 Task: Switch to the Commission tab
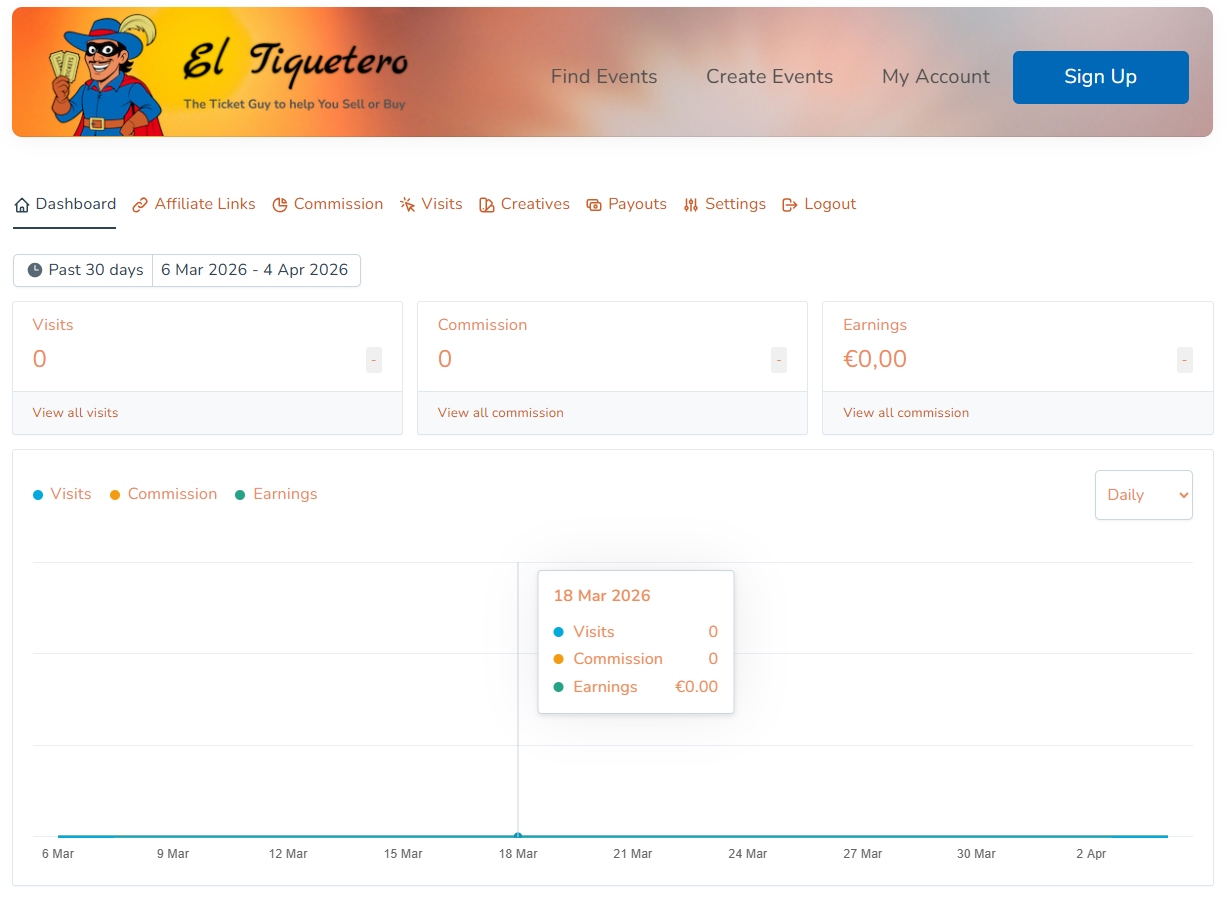[x=328, y=204]
